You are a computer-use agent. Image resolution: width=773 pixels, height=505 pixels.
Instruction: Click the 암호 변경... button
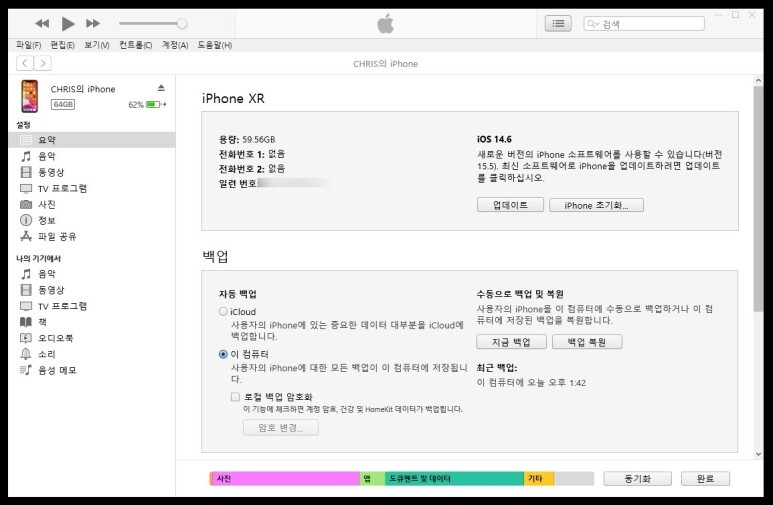[281, 428]
